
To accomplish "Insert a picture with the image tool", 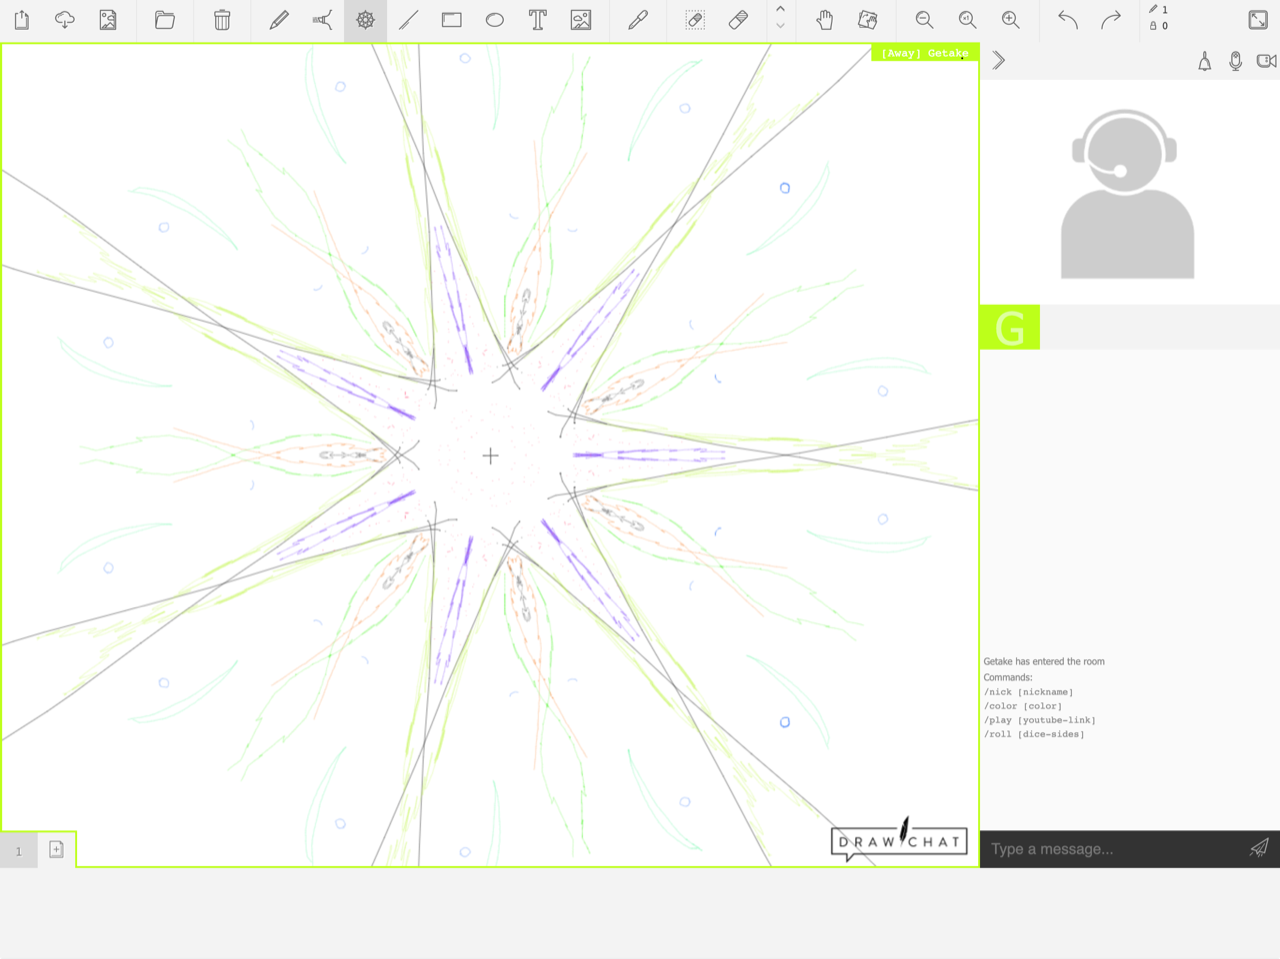I will [x=581, y=20].
